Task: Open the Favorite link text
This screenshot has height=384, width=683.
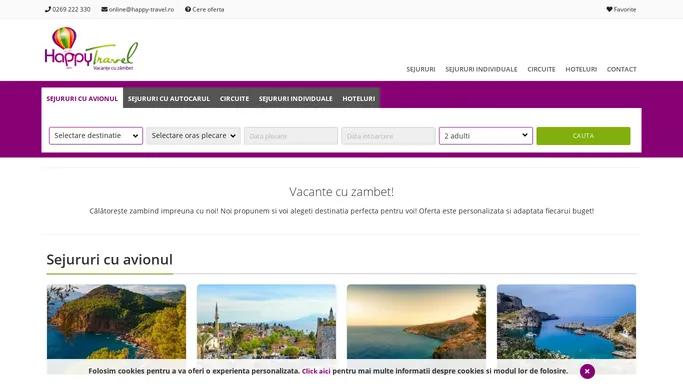Action: (625, 9)
